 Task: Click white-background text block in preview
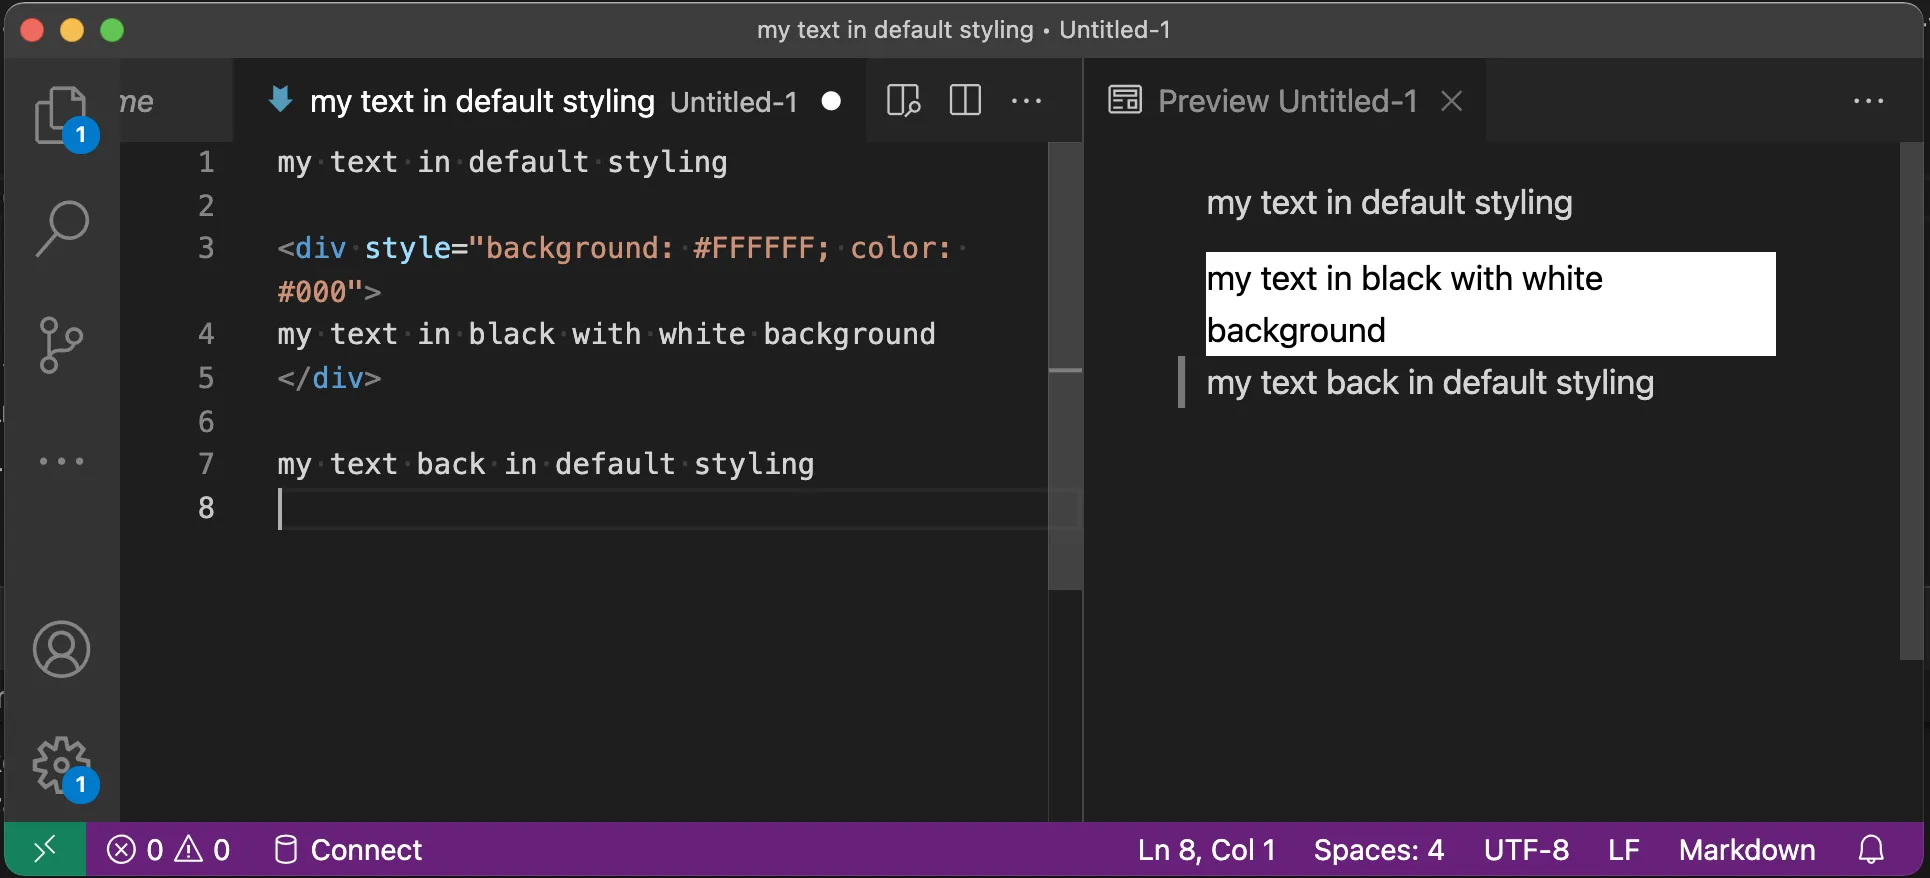[x=1491, y=304]
